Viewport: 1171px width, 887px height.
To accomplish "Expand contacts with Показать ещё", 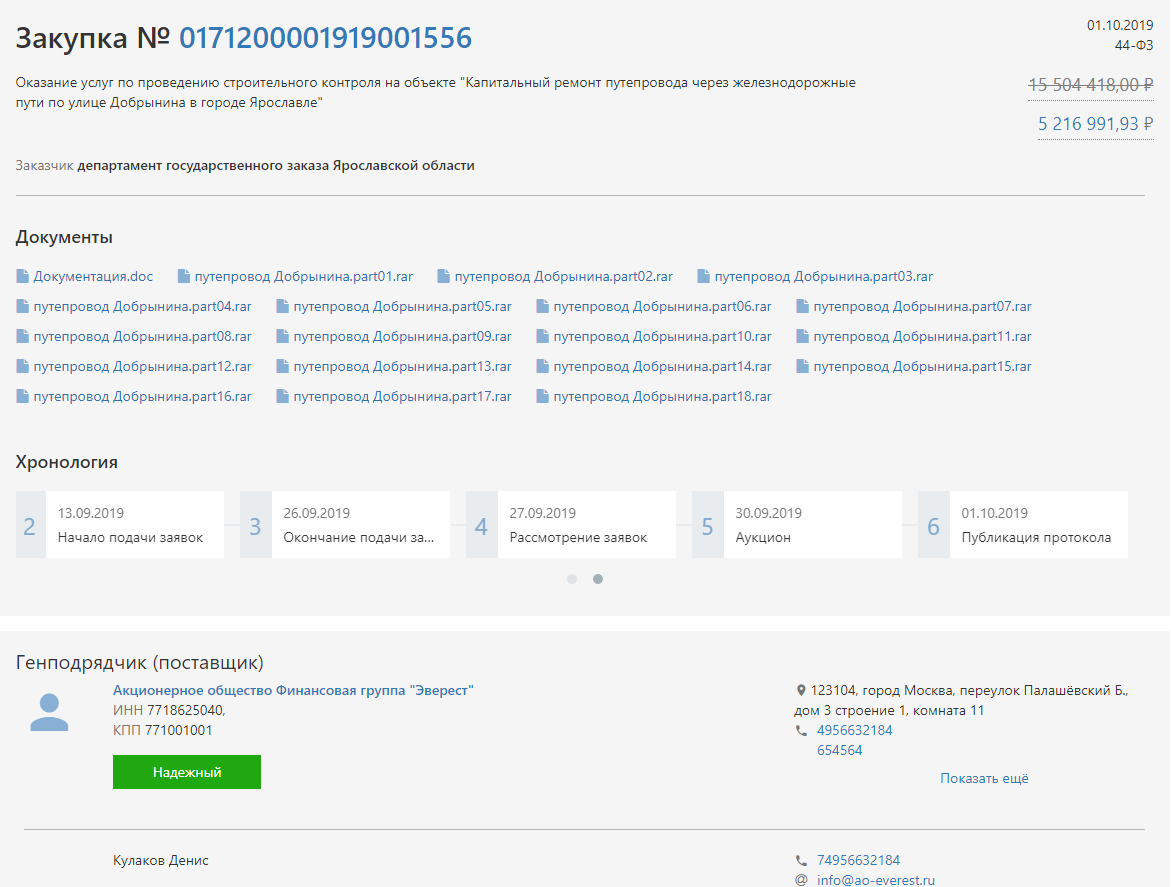I will [x=984, y=779].
